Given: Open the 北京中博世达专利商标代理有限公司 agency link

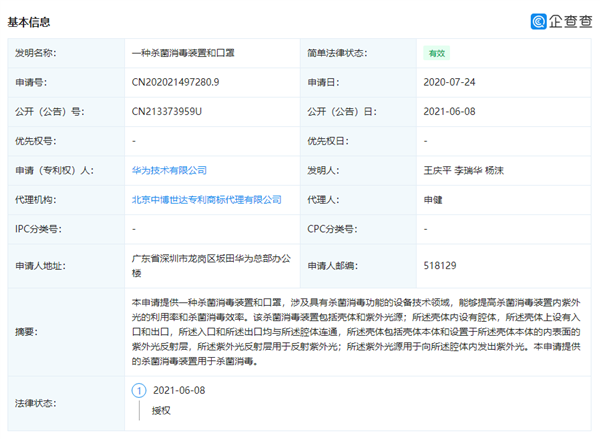Looking at the screenshot, I should pos(206,200).
